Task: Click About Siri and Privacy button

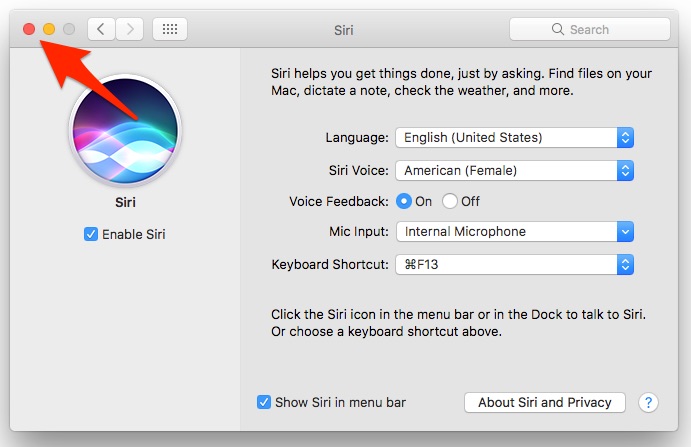Action: pos(545,402)
